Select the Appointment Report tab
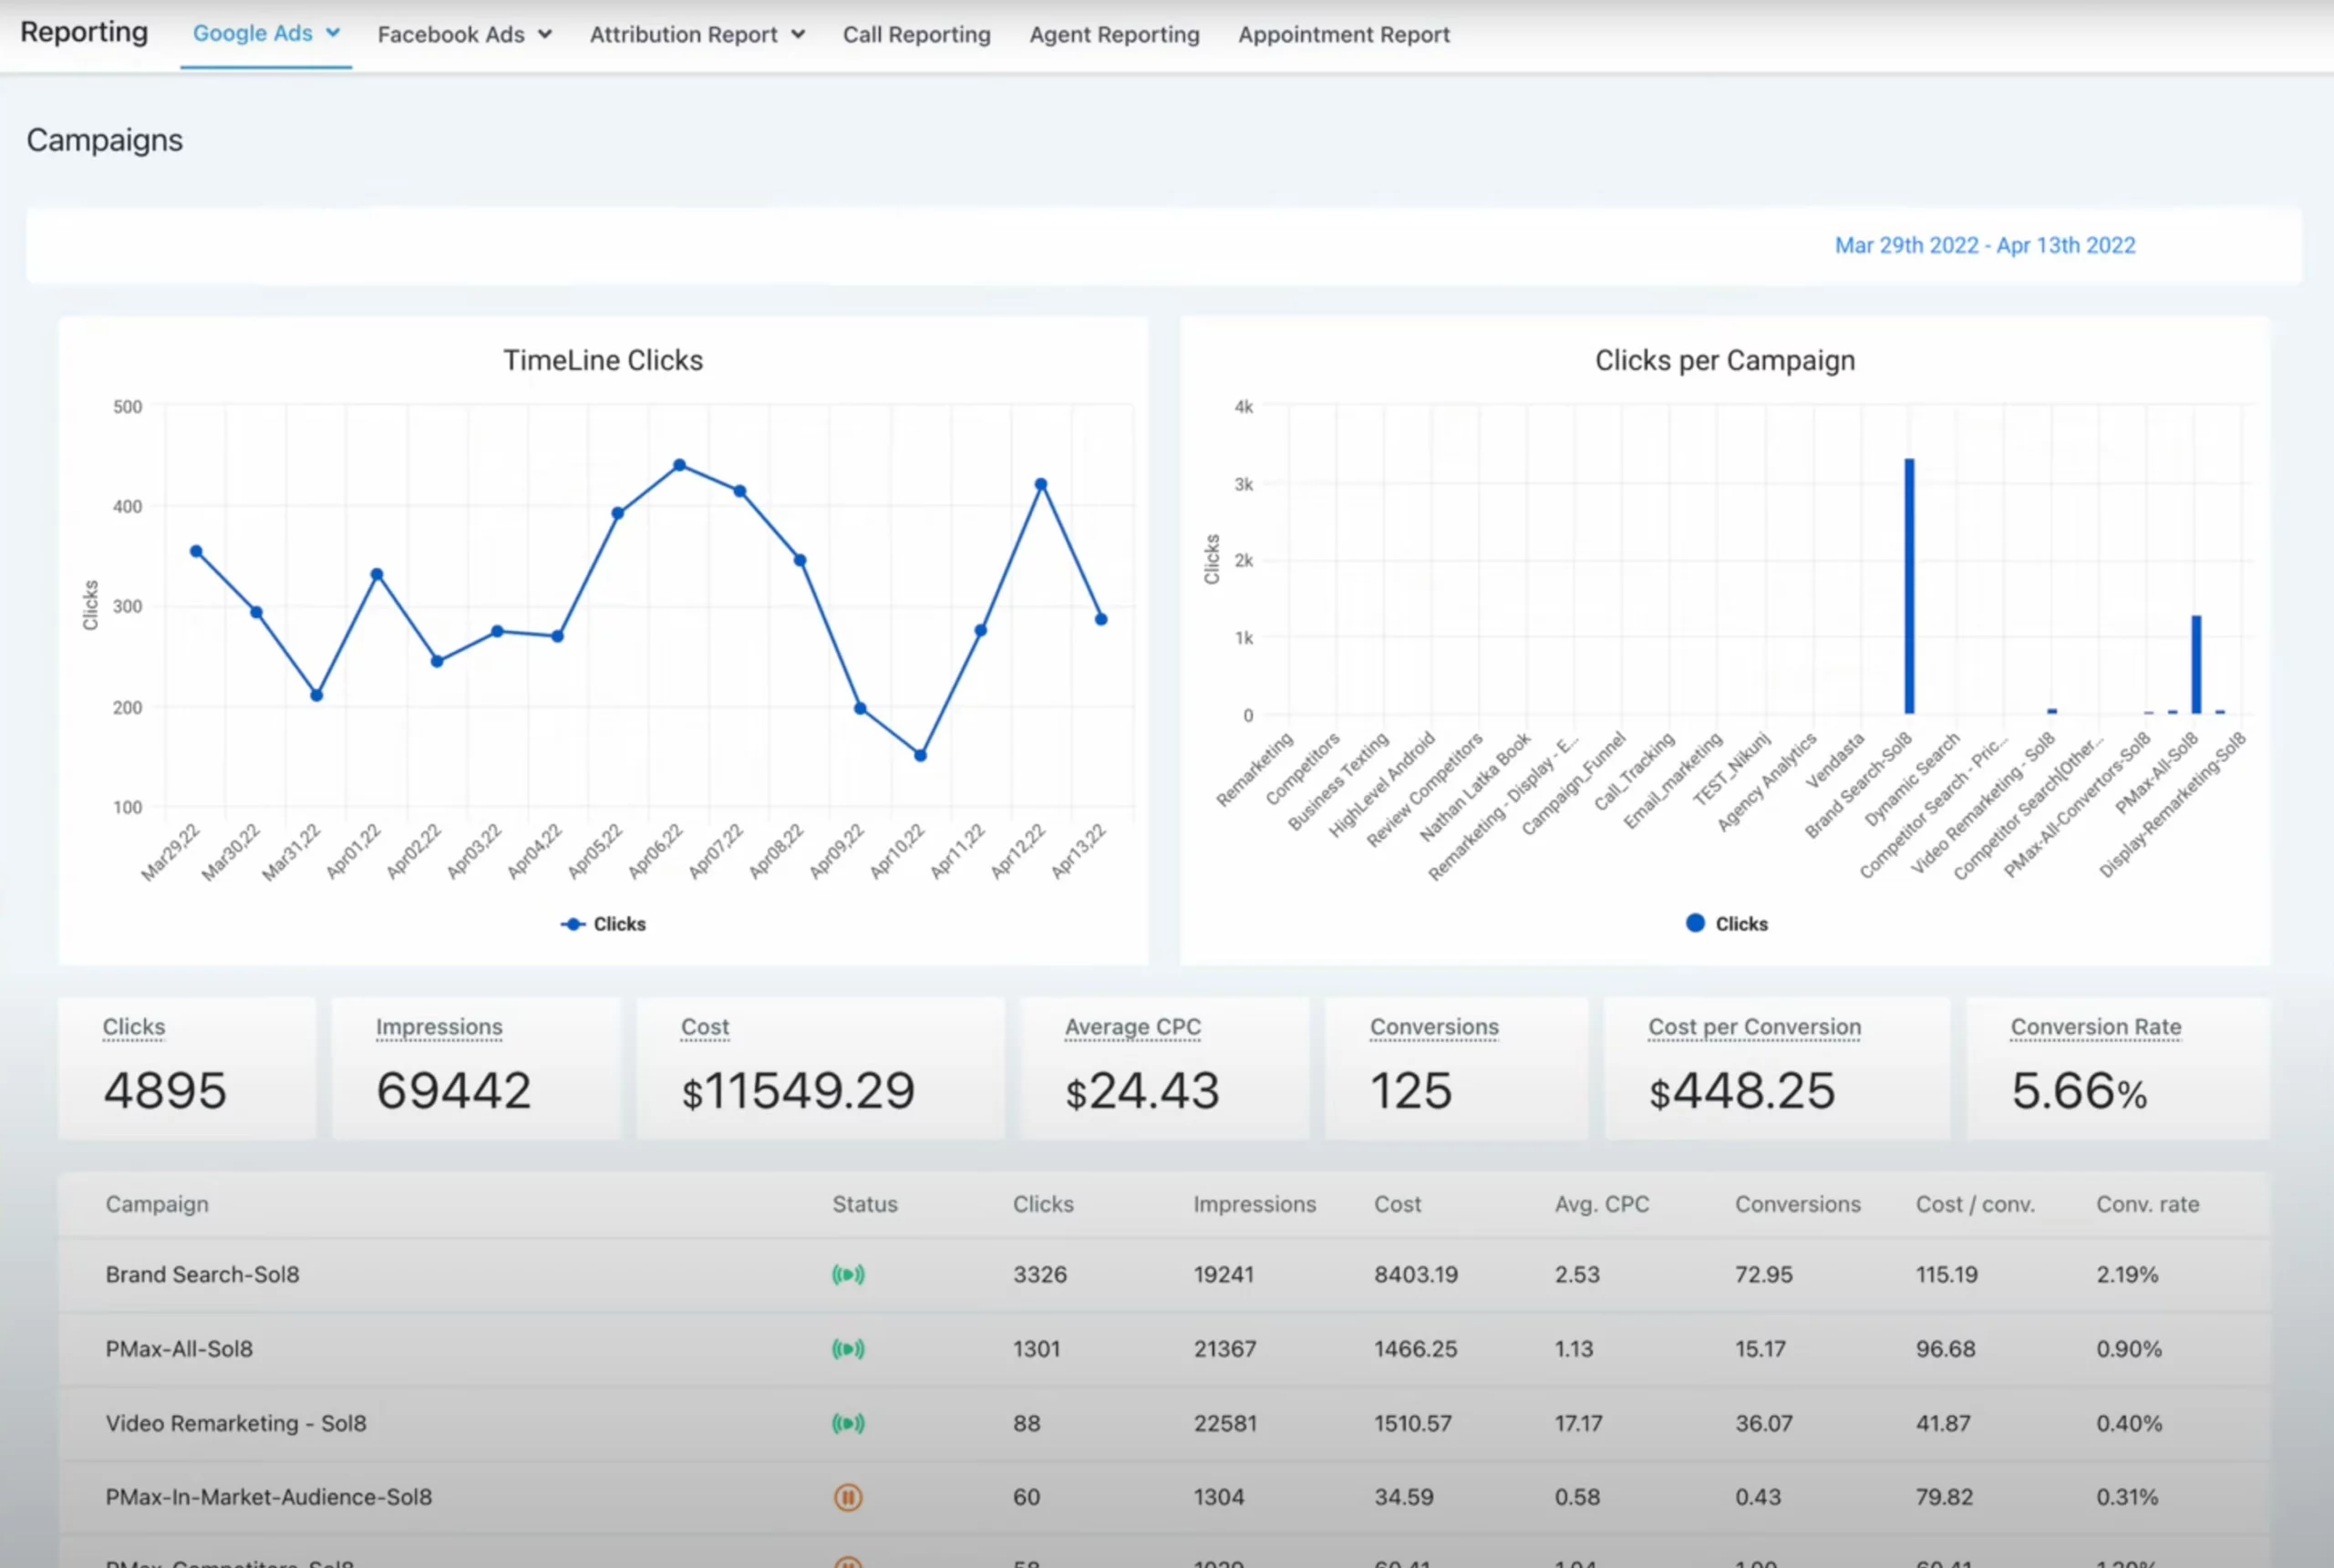 tap(1344, 33)
